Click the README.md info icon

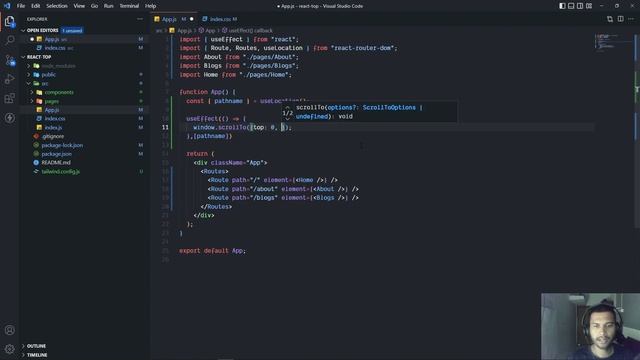[x=36, y=162]
